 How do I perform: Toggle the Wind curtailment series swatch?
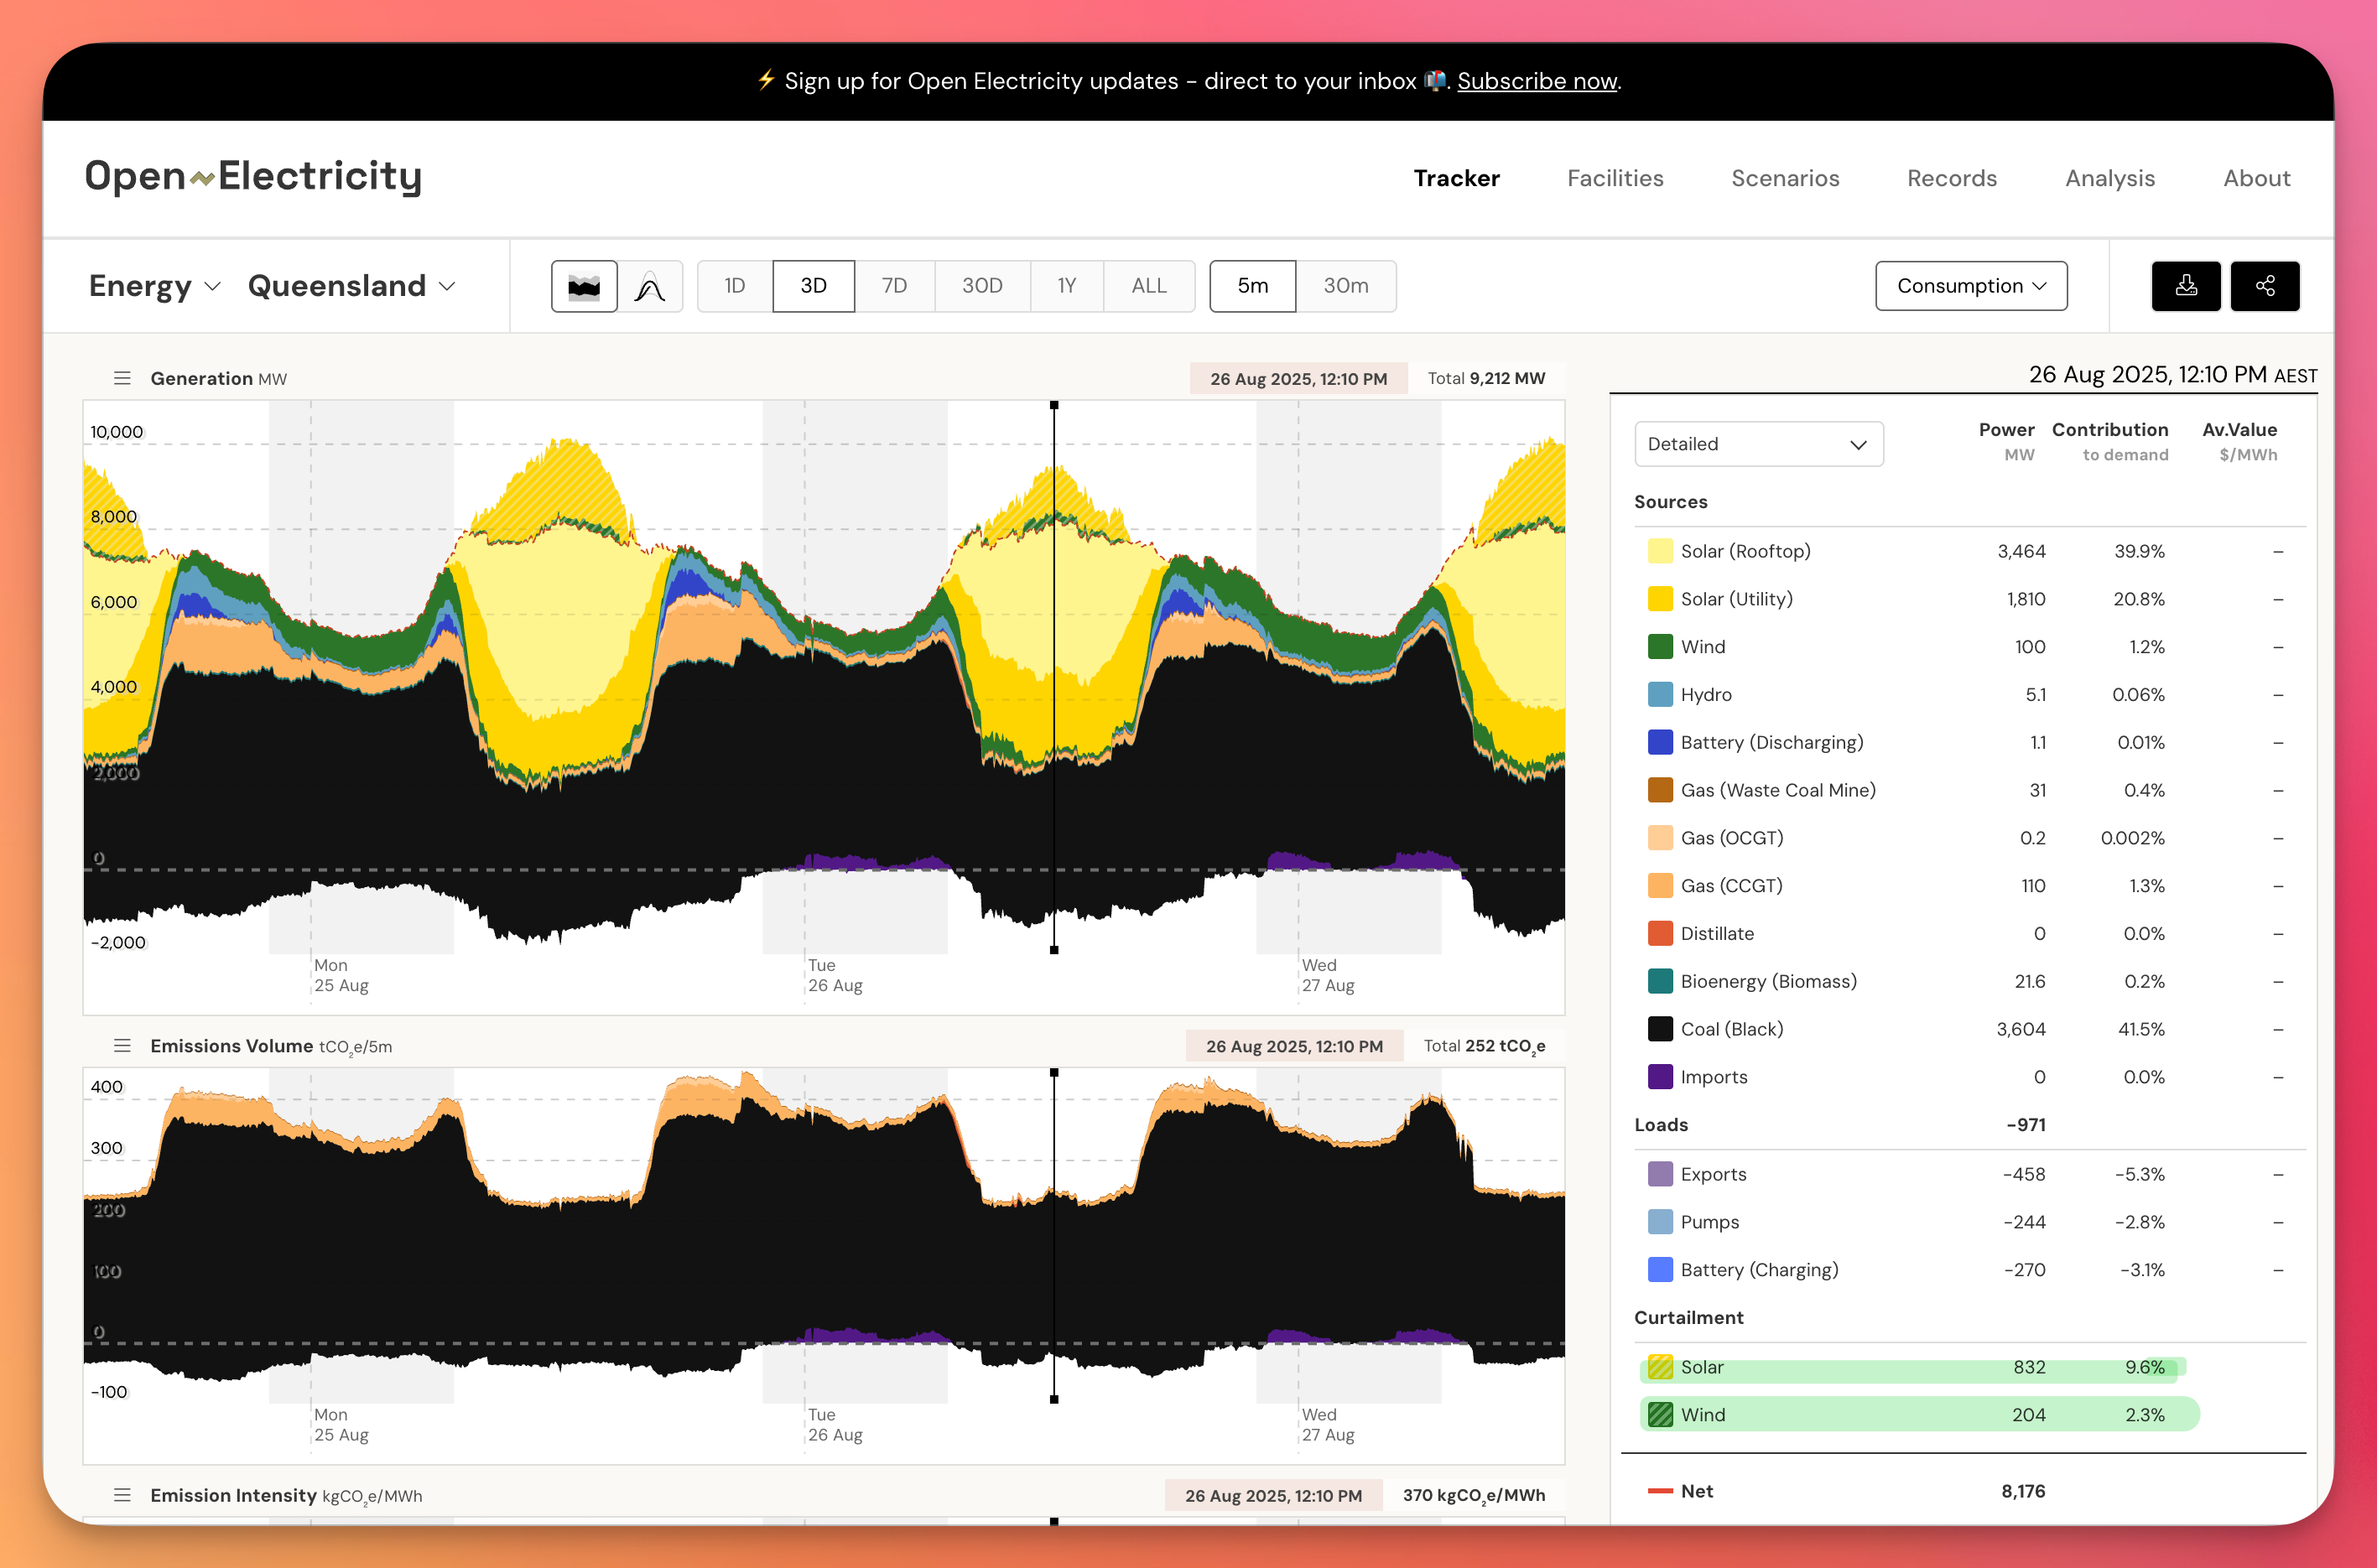click(1659, 1416)
